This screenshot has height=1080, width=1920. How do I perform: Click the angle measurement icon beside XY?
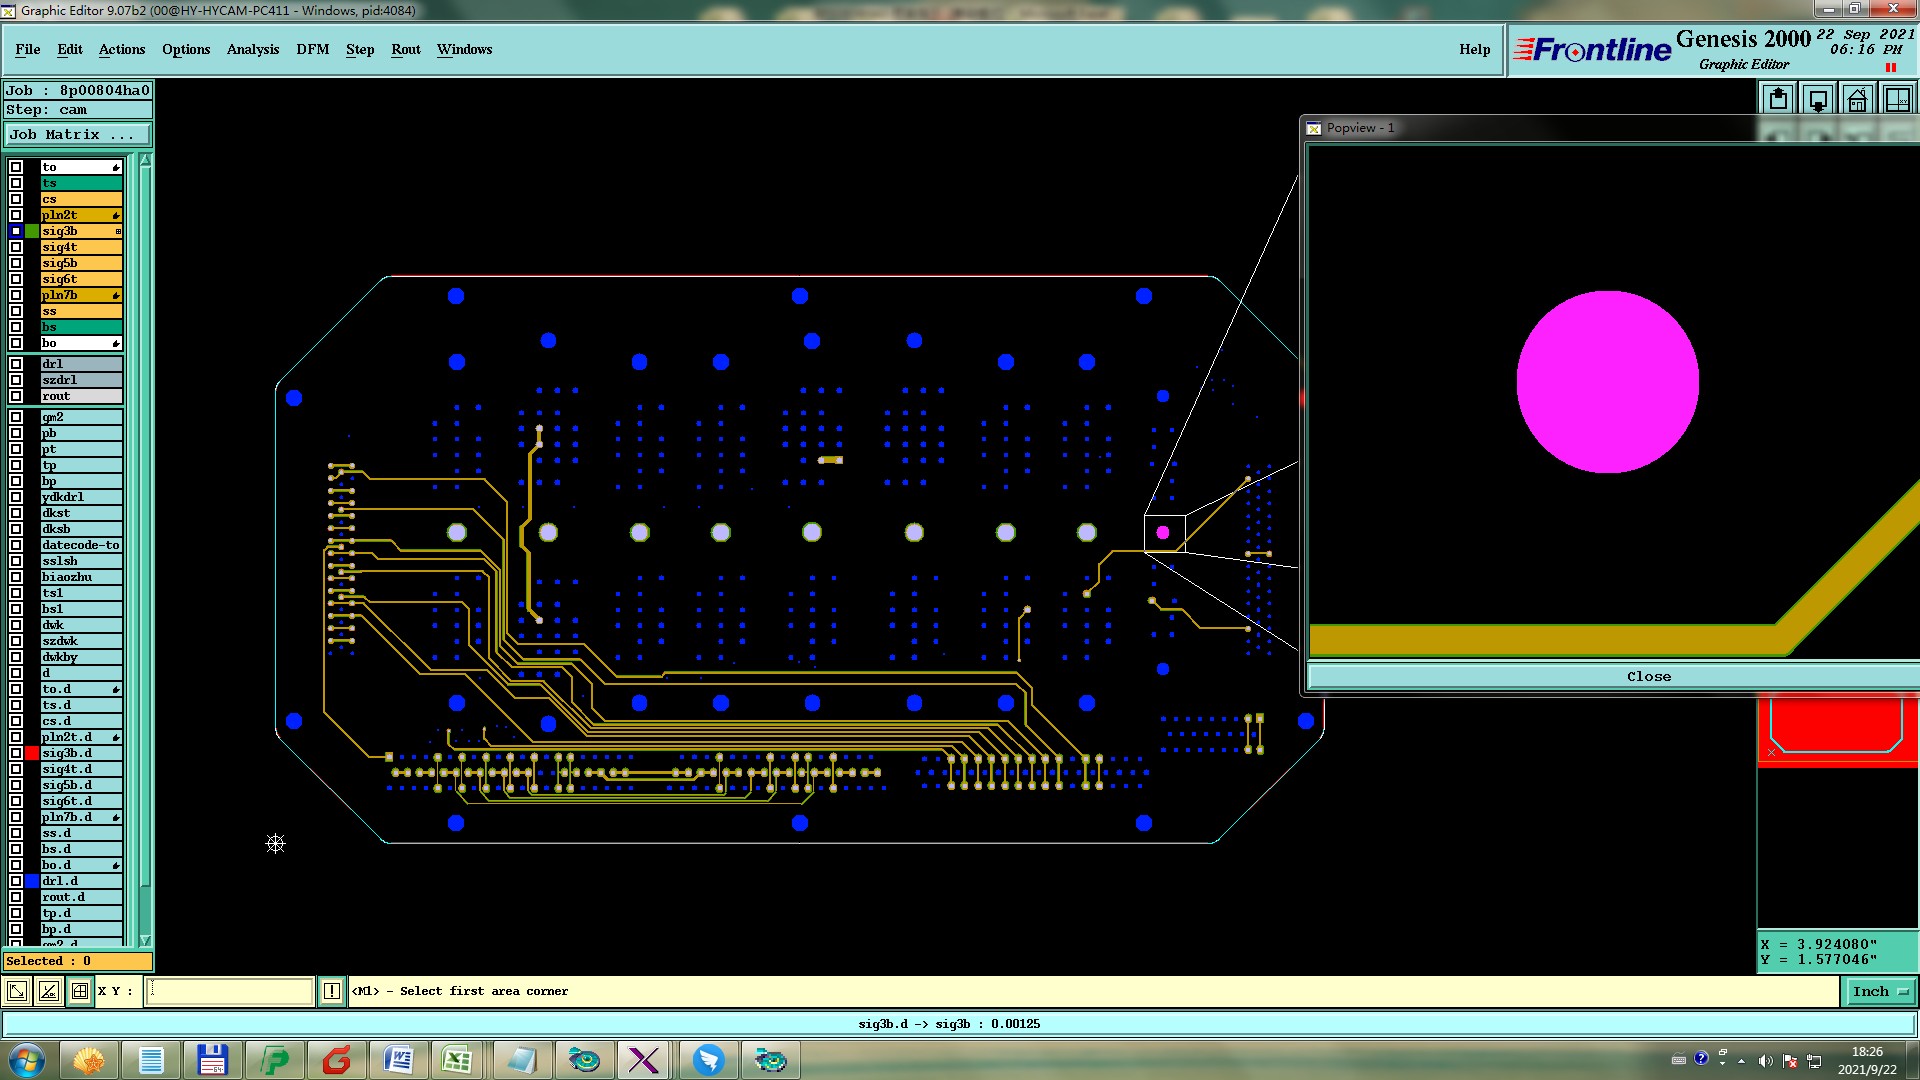[x=48, y=991]
